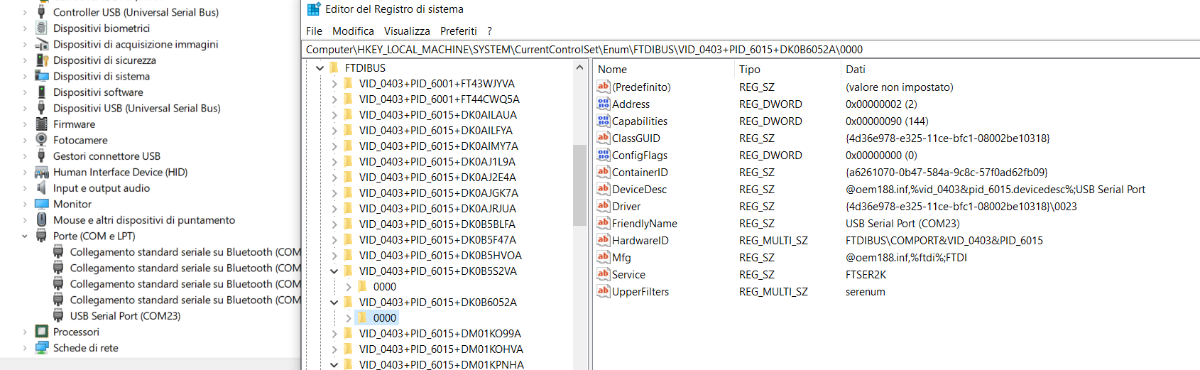Screen dimensions: 1200x370
Task: Select the VID_0403+PID_6015+DK0AJRJUA key
Action: [x=438, y=208]
